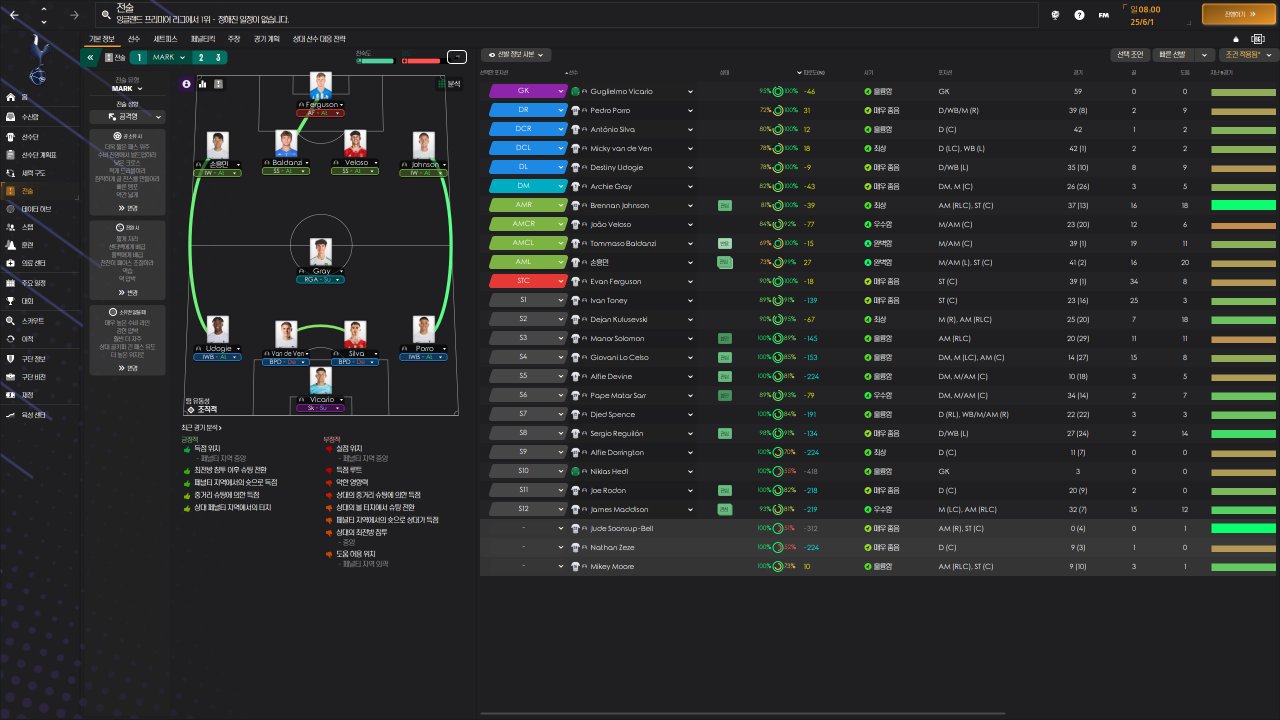Switch to tactic slot 3
Image resolution: width=1280 pixels, height=720 pixels.
[x=218, y=58]
